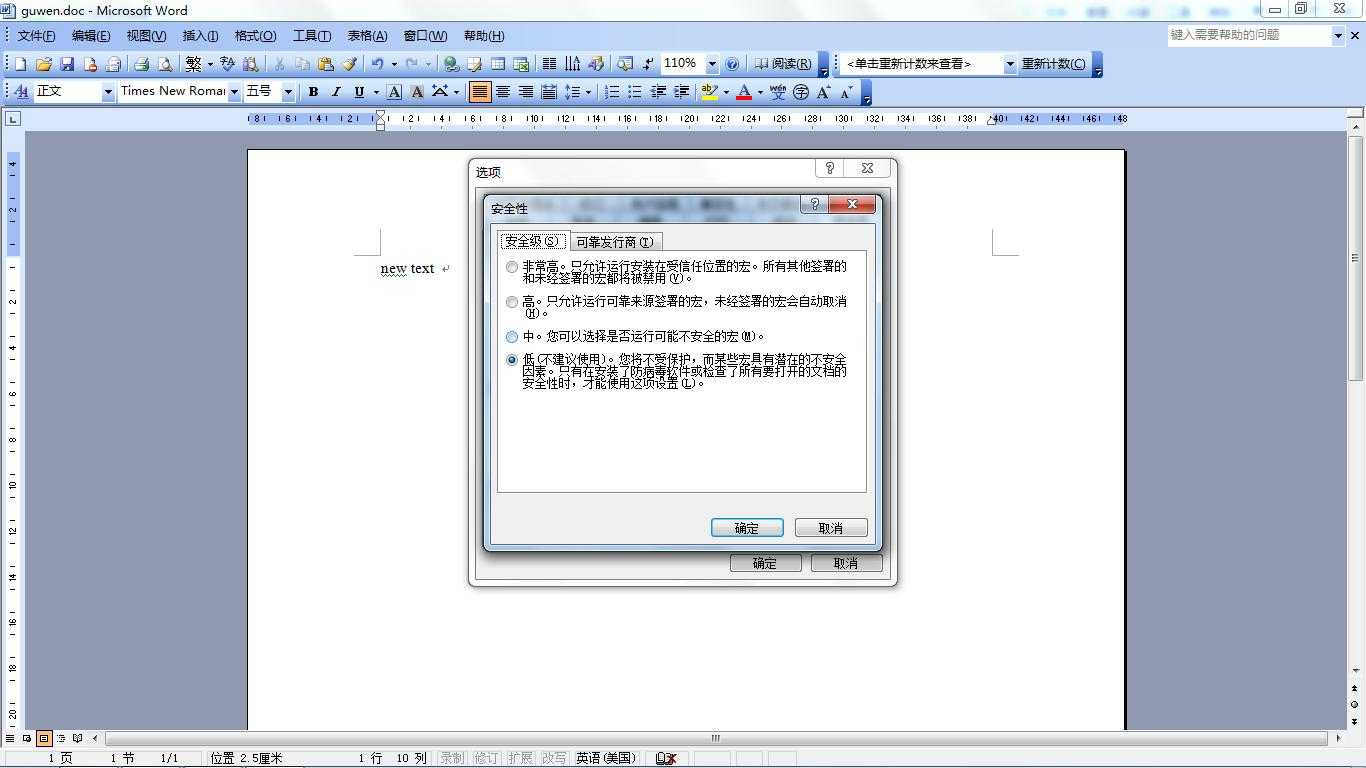Open the 正文 style dropdown
1366x768 pixels.
point(108,92)
